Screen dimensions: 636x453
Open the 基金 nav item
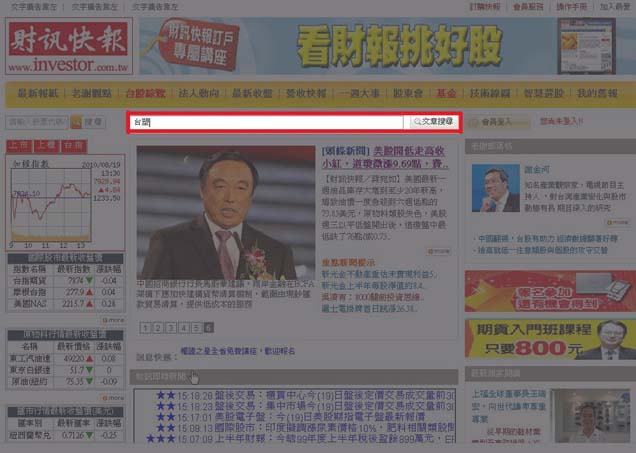point(446,93)
